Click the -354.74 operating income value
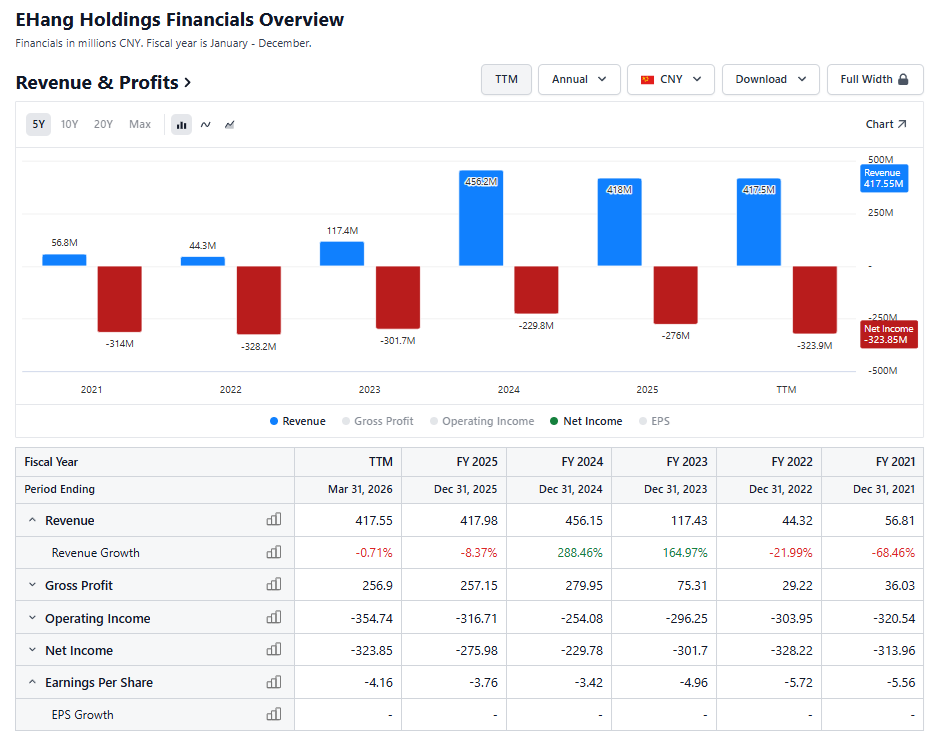Viewport: 941px width, 748px height. [x=371, y=618]
